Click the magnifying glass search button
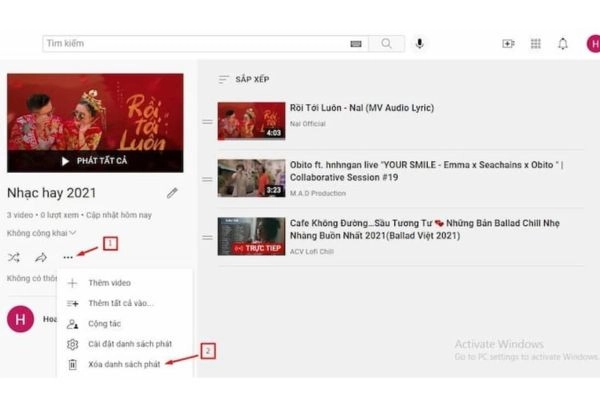Screen dimensions: 600x400 386,44
